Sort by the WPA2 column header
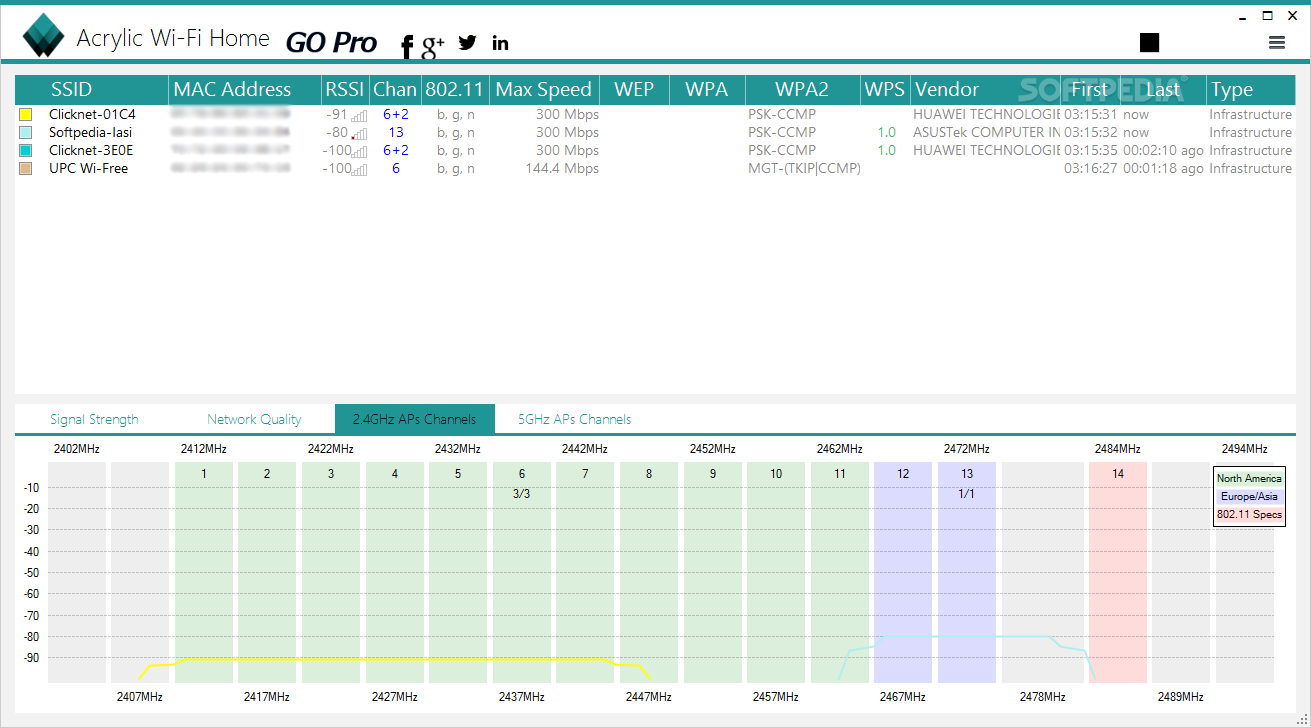The image size is (1311, 728). (x=803, y=89)
